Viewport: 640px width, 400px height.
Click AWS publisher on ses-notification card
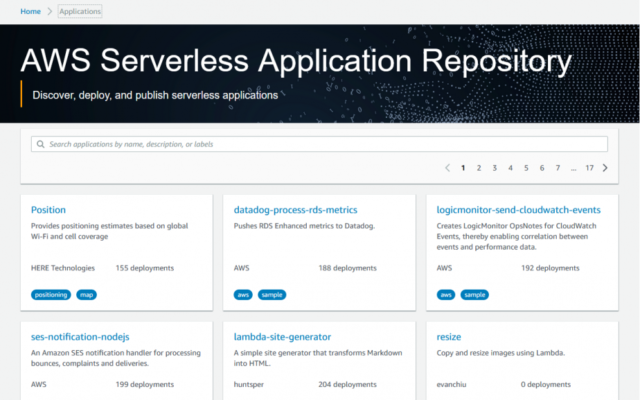tap(39, 384)
